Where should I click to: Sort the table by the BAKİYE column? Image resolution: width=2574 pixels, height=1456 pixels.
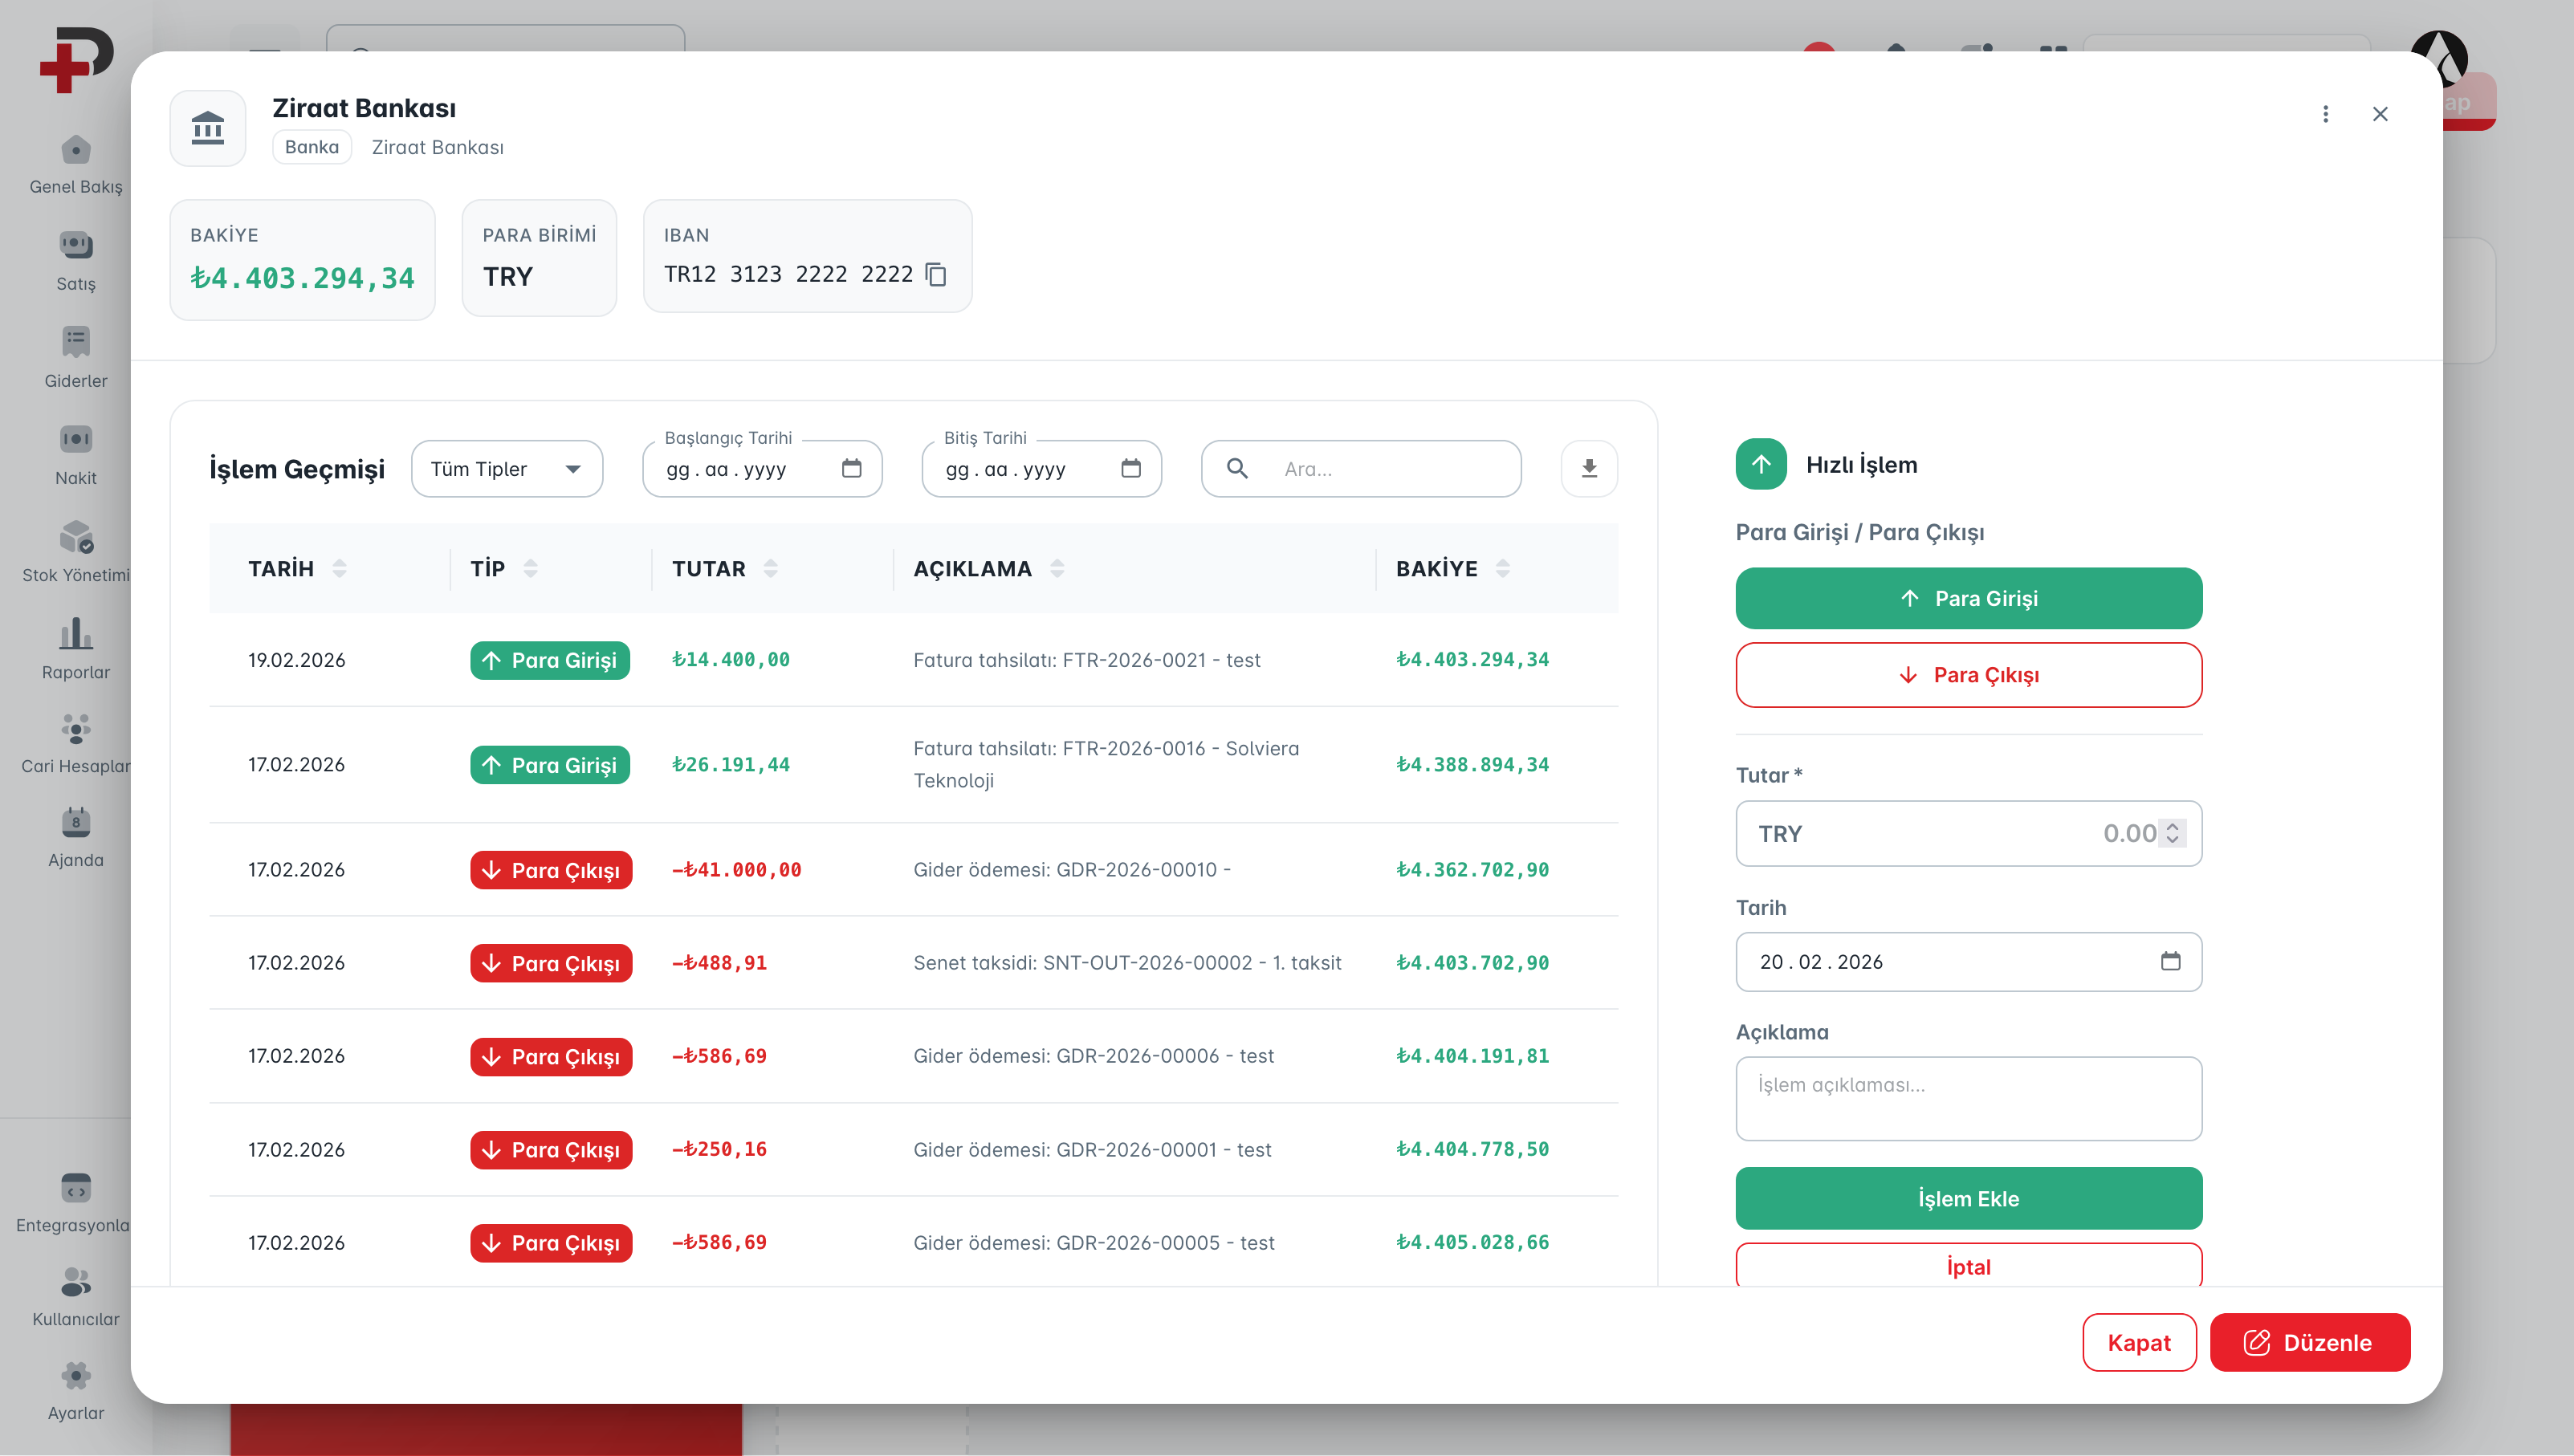[x=1502, y=568]
